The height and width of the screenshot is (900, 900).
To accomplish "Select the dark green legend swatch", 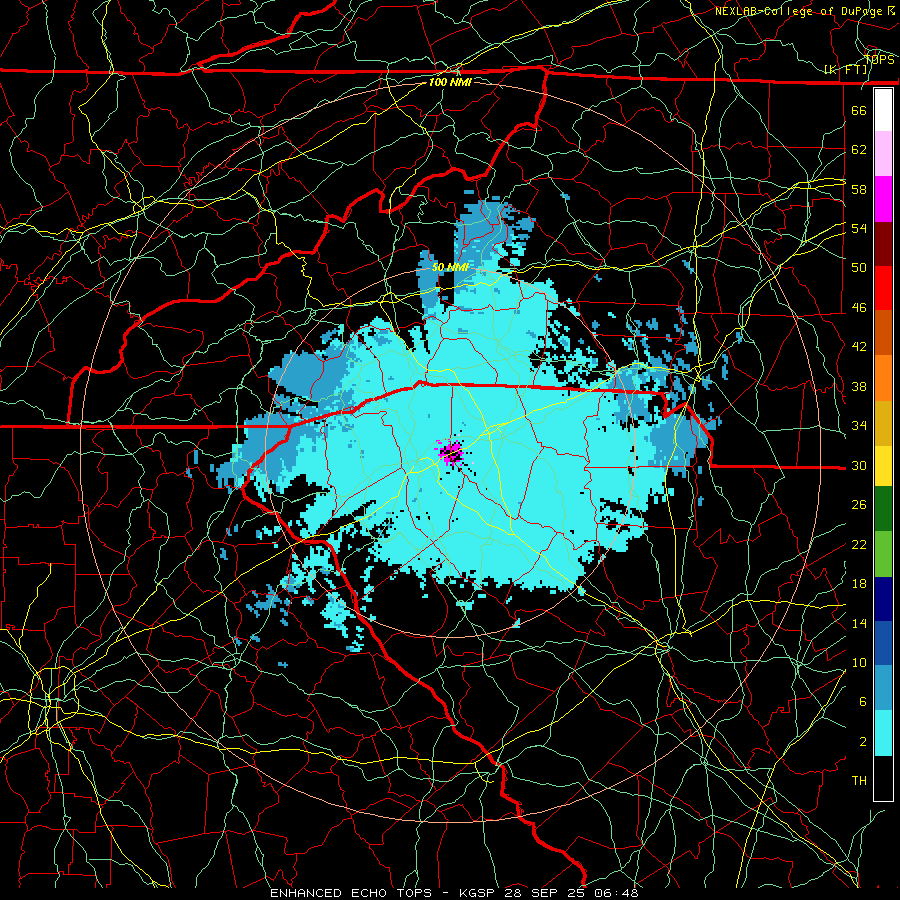I will 883,509.
